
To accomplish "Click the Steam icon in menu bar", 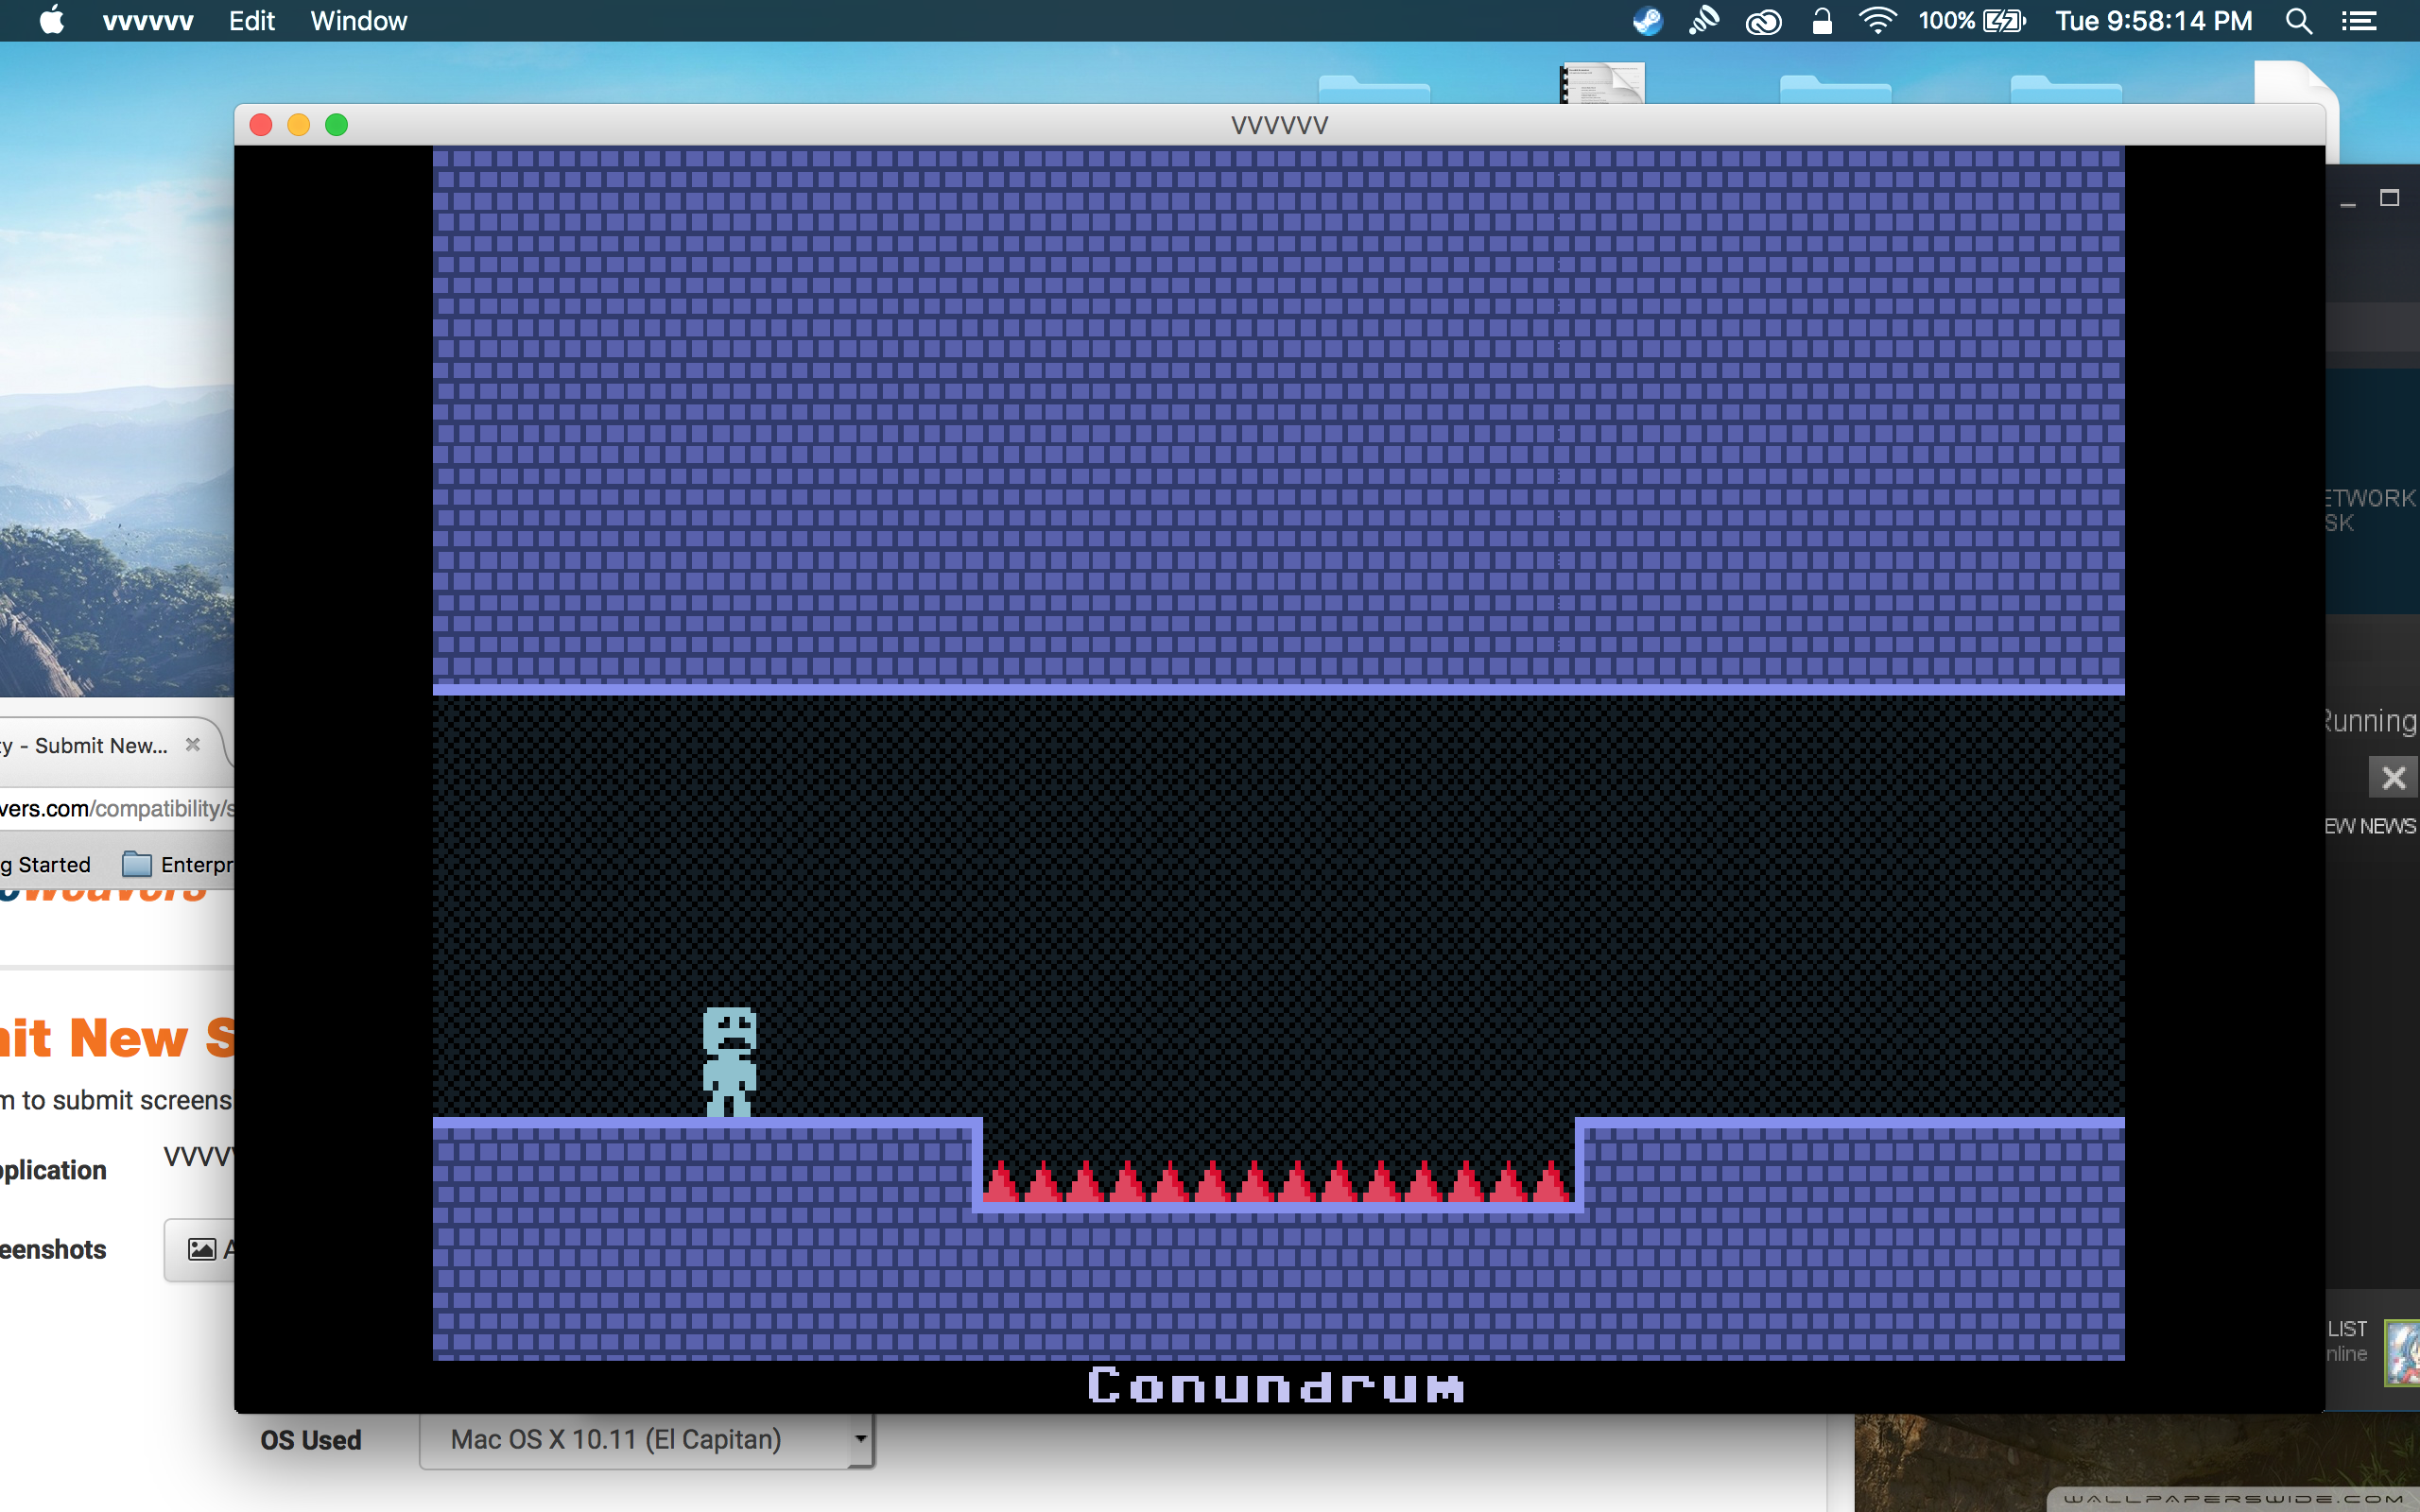I will click(x=1647, y=21).
